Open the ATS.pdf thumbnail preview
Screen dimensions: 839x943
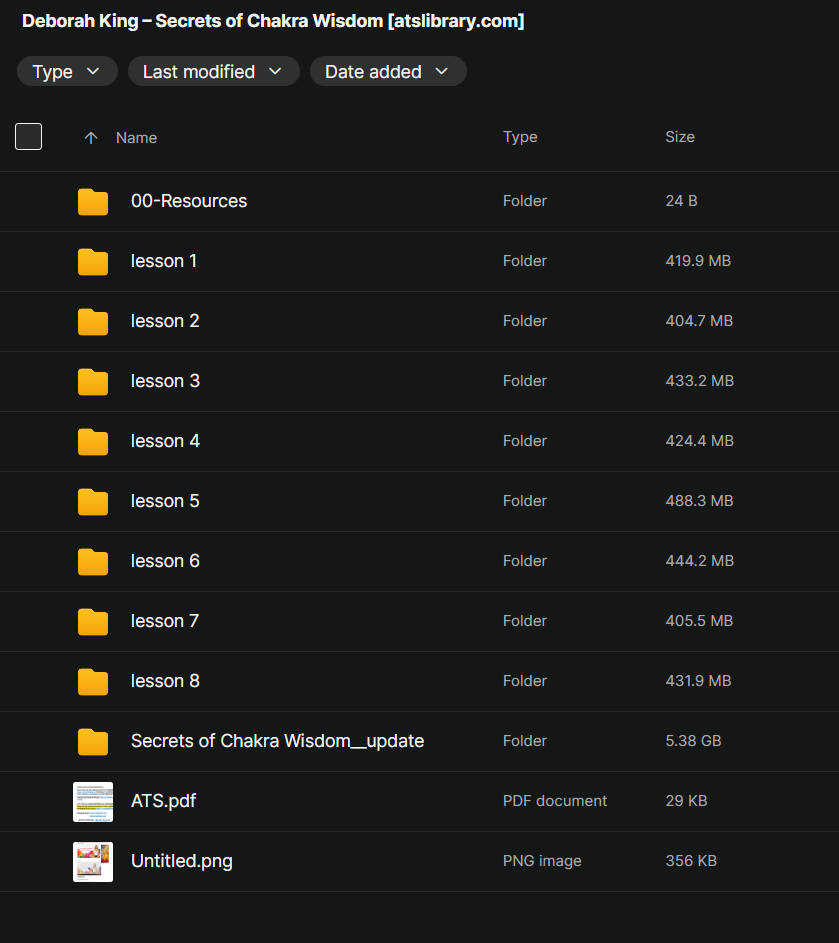coord(93,802)
